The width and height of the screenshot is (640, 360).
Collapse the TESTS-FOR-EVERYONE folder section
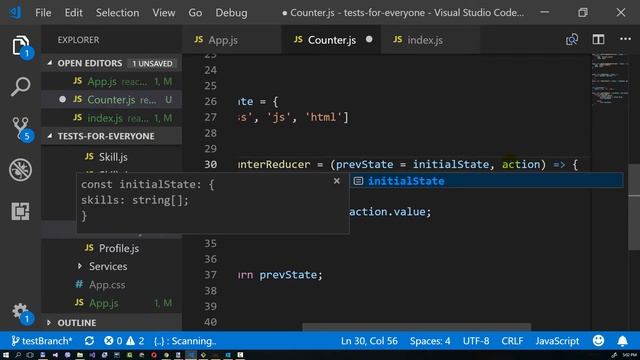pos(50,136)
